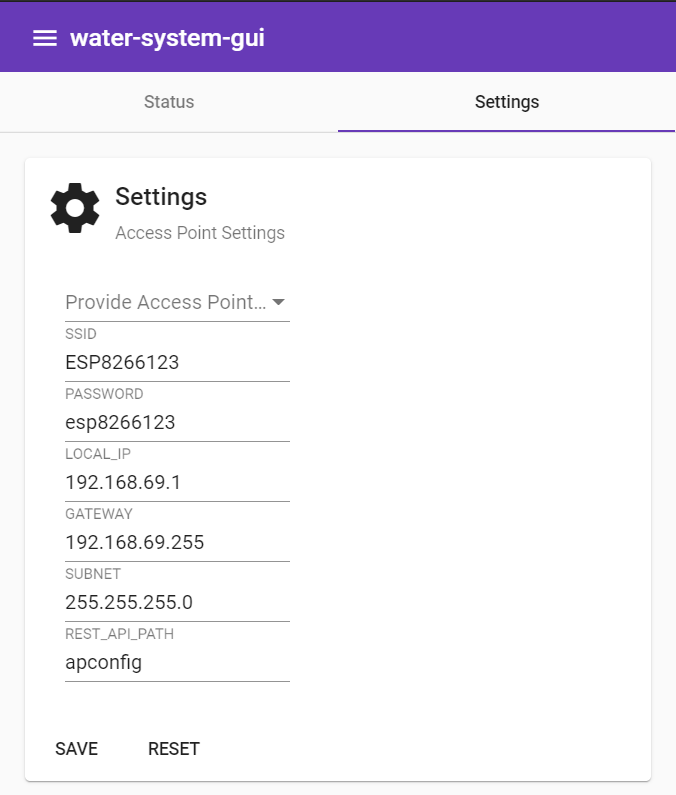Click the SUBNET floating label
Screen dimensions: 676x795
pyautogui.click(x=93, y=574)
